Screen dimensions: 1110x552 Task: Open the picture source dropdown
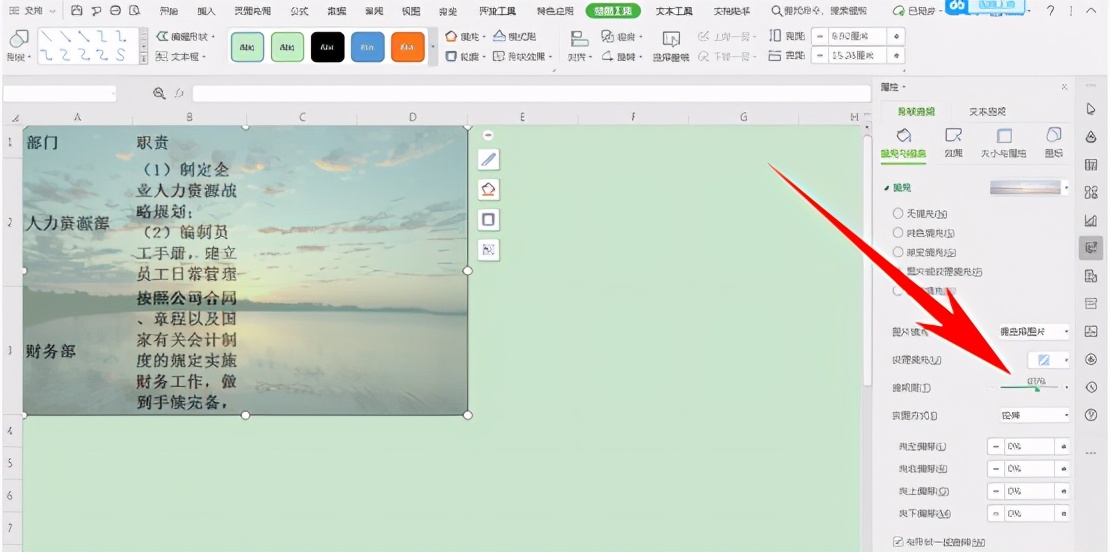pos(1034,331)
